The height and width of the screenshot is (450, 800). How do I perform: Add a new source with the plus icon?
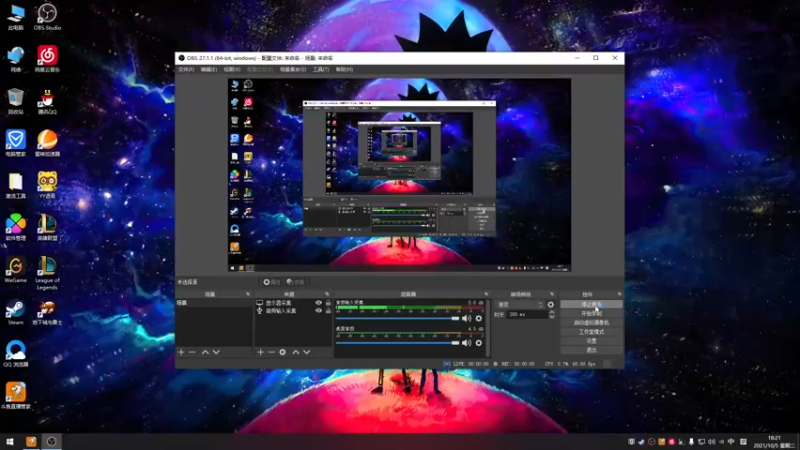pos(260,352)
